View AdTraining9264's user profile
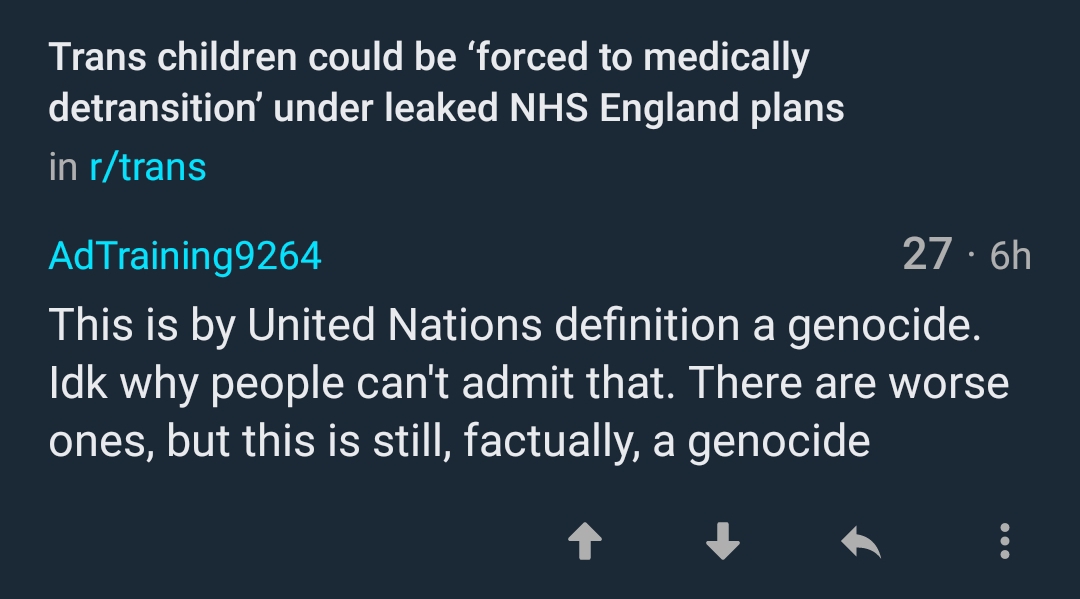This screenshot has height=599, width=1080. pos(185,256)
